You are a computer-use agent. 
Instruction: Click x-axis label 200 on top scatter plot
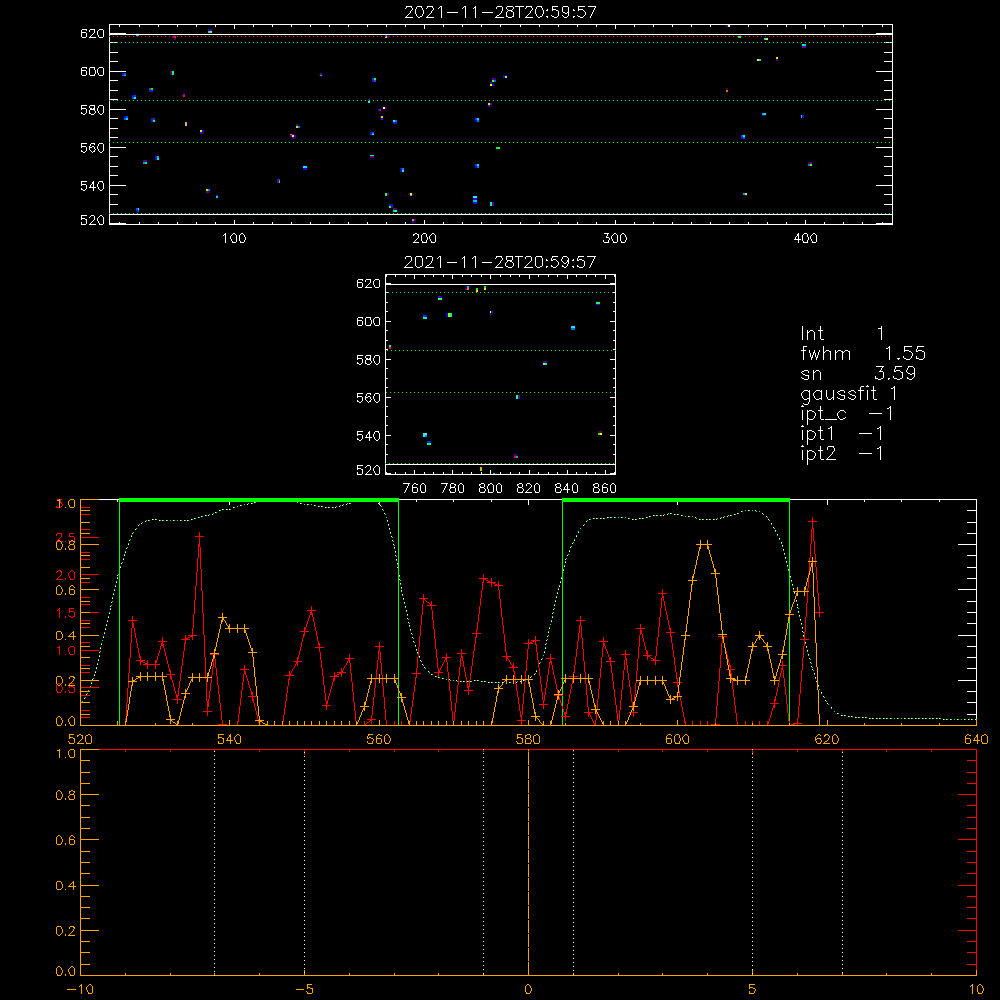point(424,239)
